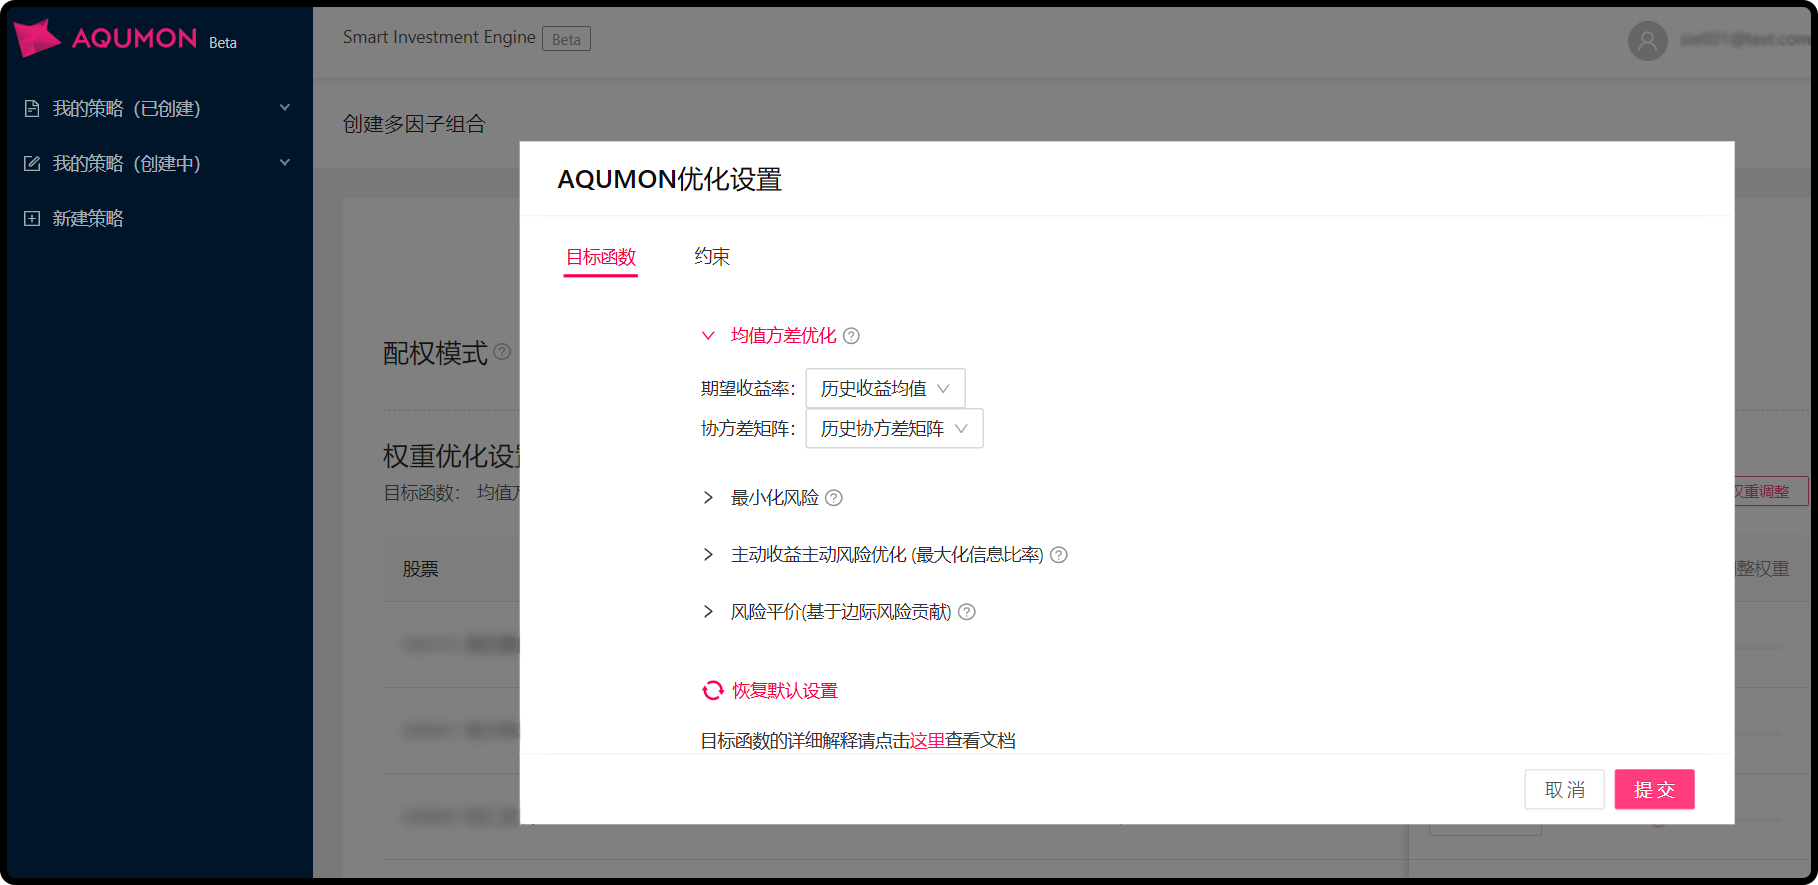Screen dimensions: 1818x885
Task: Click the AQUMON优化设置 dialog title
Action: coord(669,179)
